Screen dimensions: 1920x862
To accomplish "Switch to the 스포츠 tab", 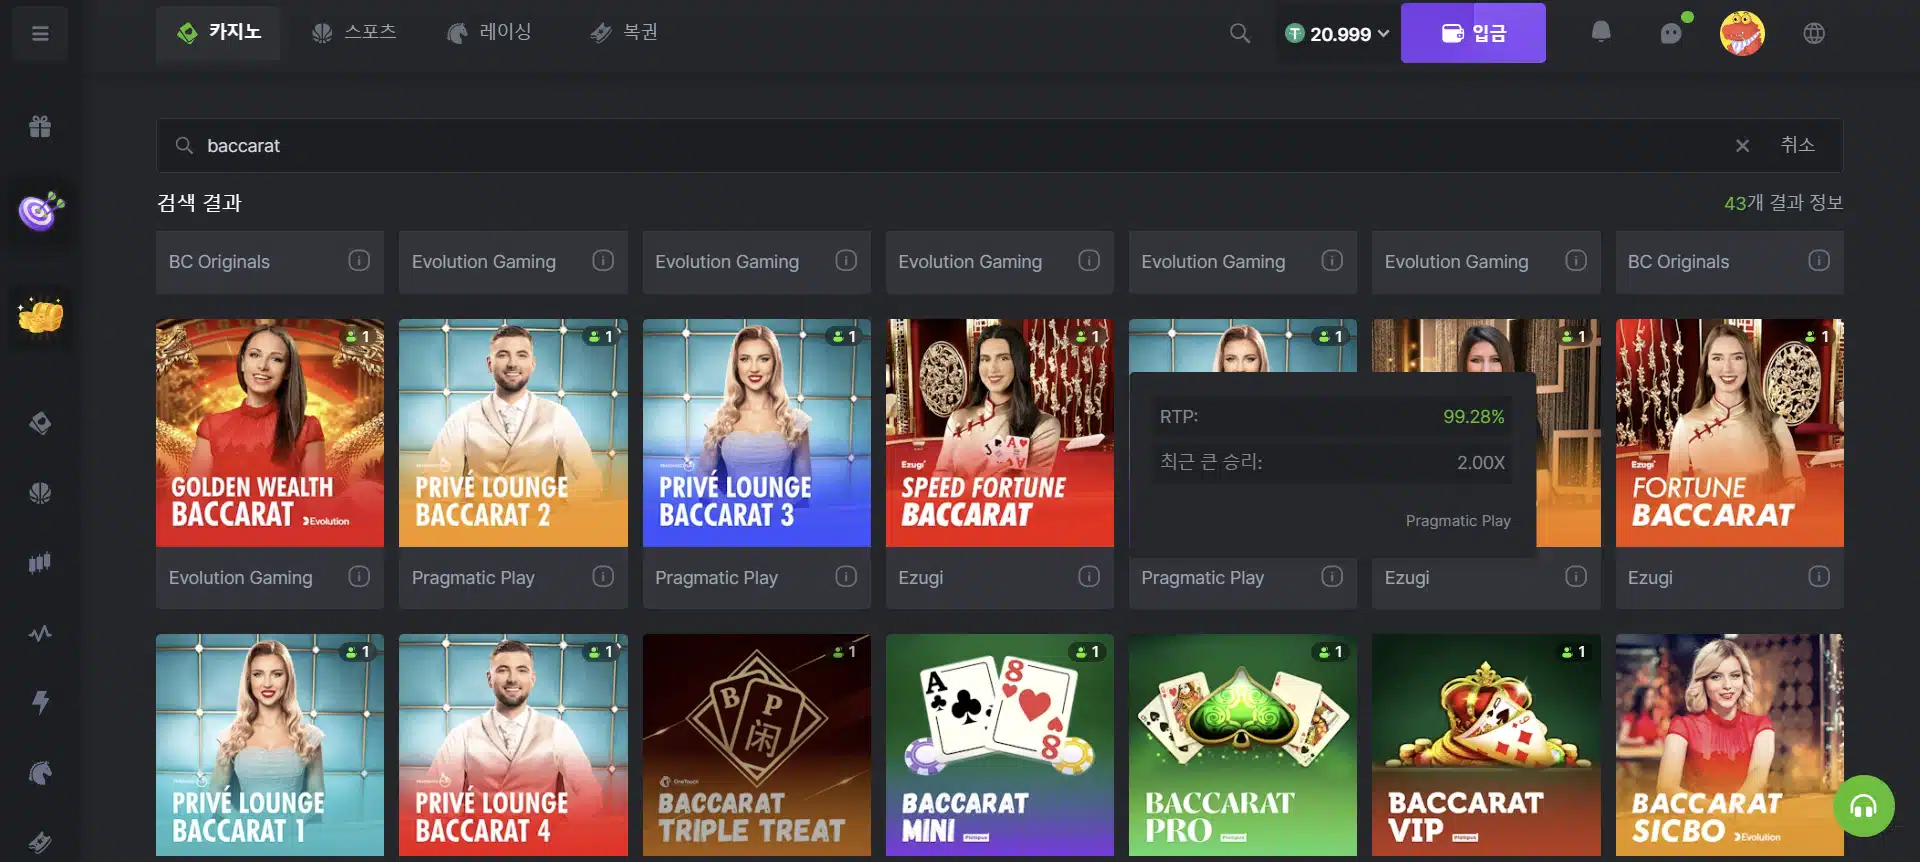I will pos(354,33).
